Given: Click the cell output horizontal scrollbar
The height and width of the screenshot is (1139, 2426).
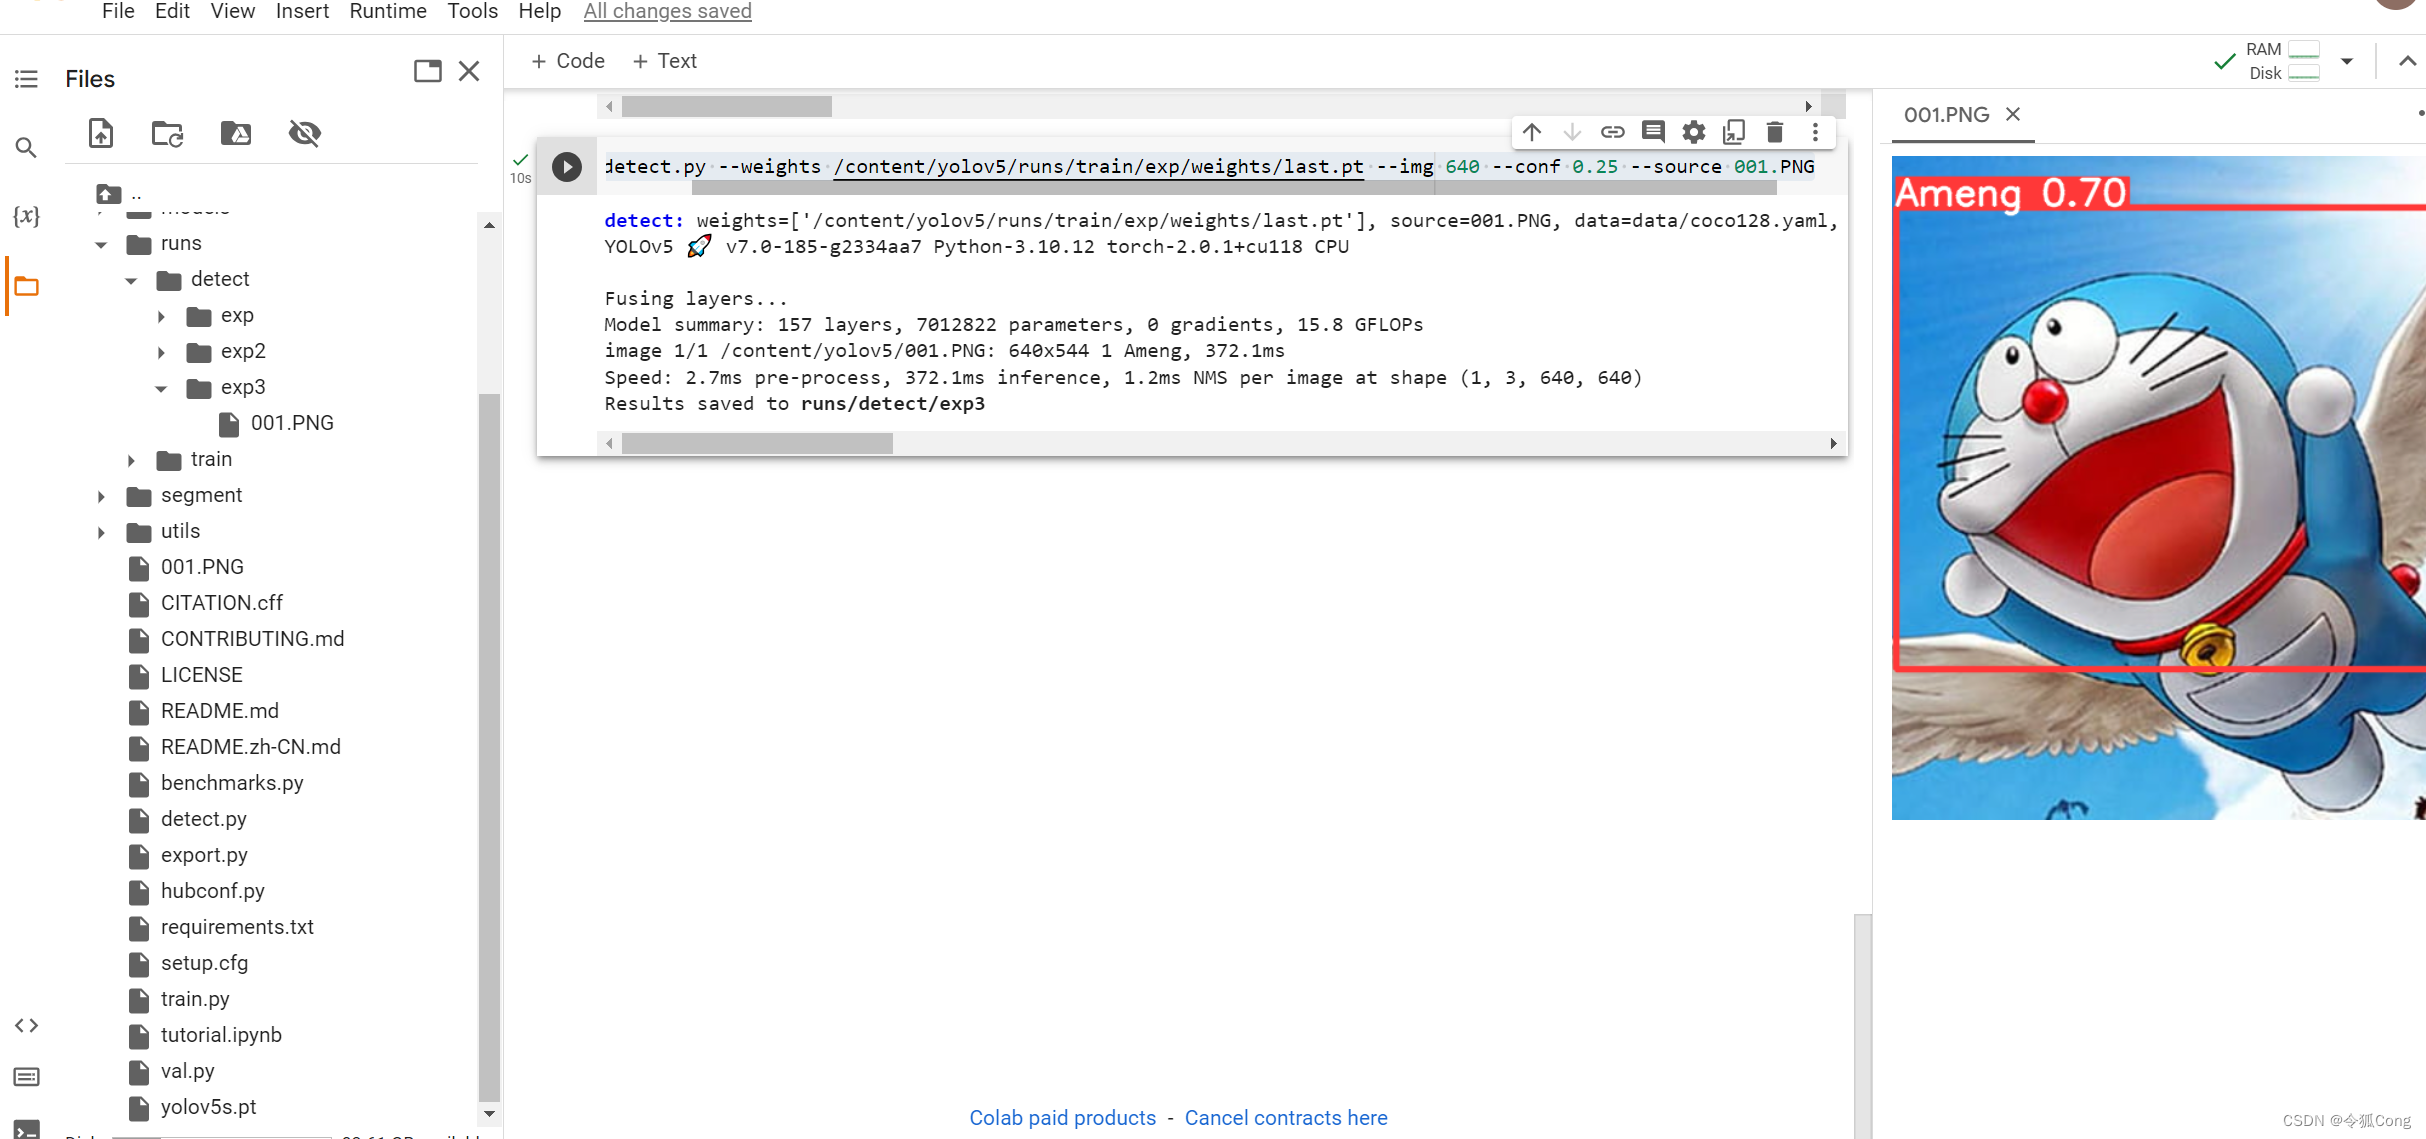Looking at the screenshot, I should coord(757,443).
